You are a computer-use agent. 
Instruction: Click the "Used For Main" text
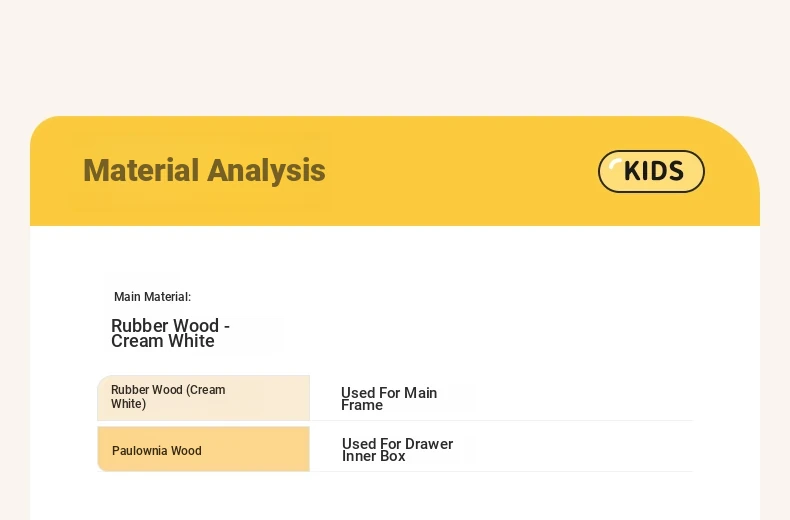tap(389, 393)
